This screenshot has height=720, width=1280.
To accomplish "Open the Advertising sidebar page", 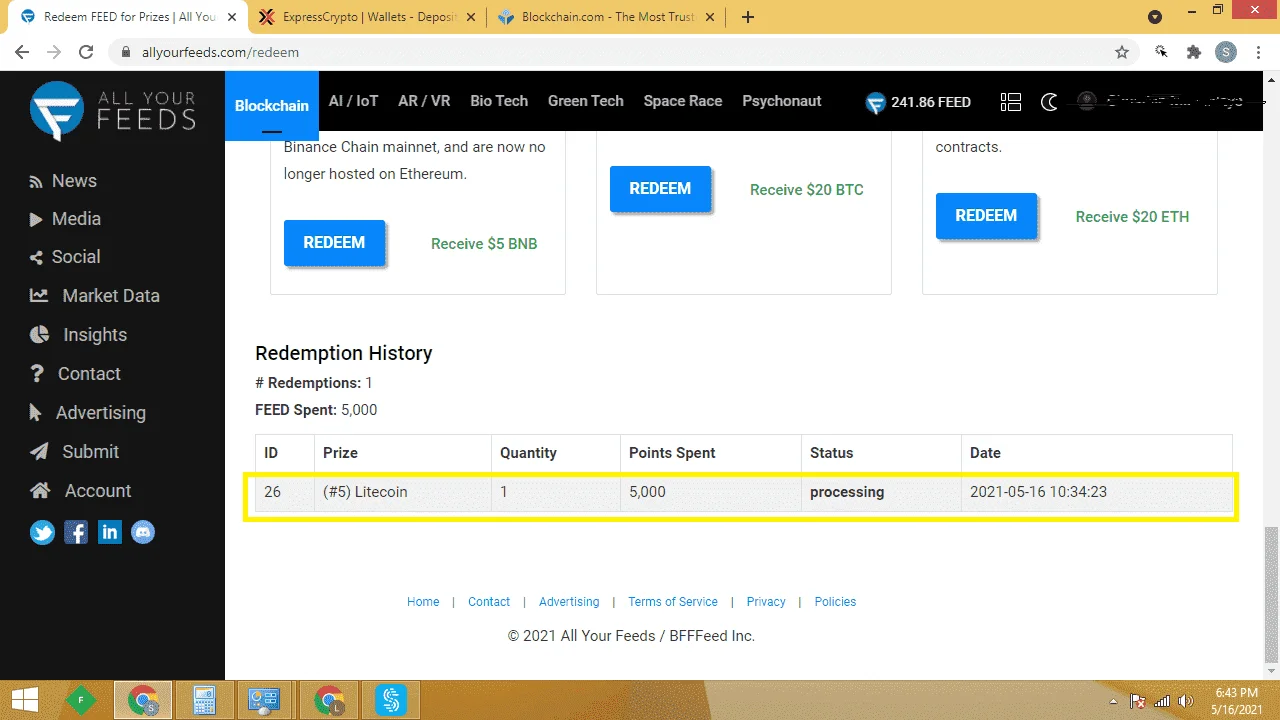I will tap(88, 413).
